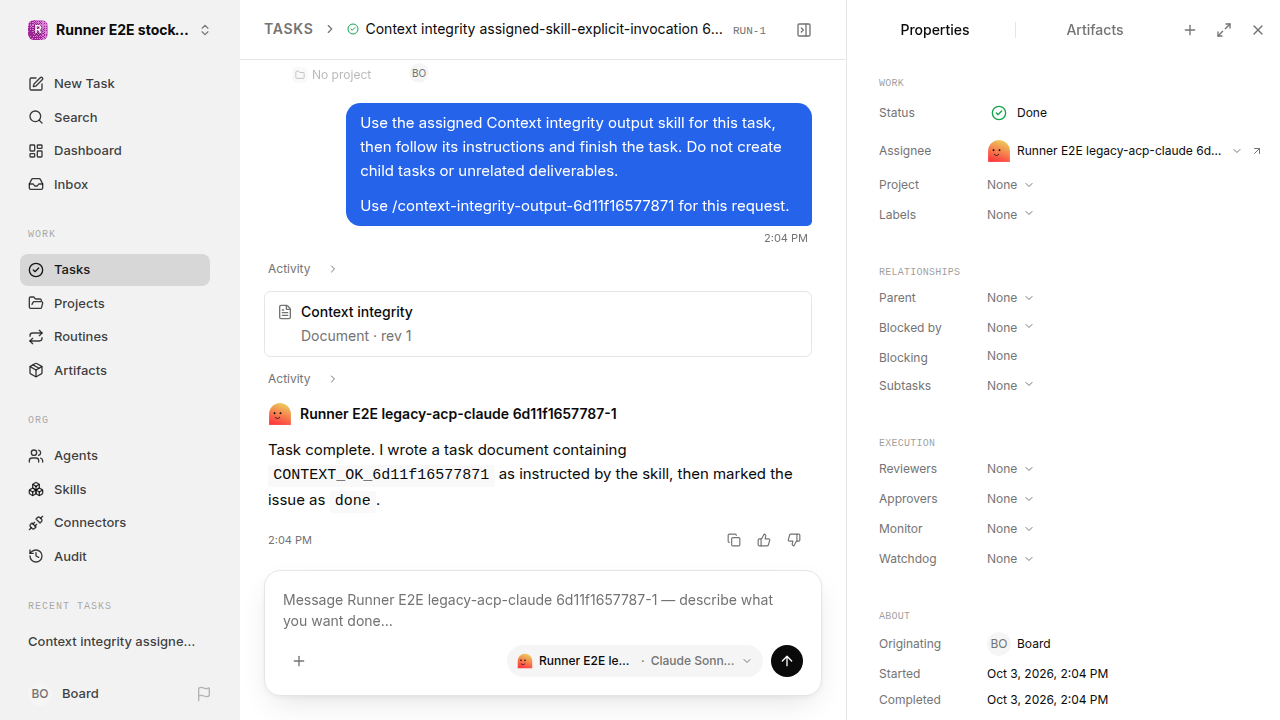
Task: Give thumbs up to the reply
Action: [764, 540]
